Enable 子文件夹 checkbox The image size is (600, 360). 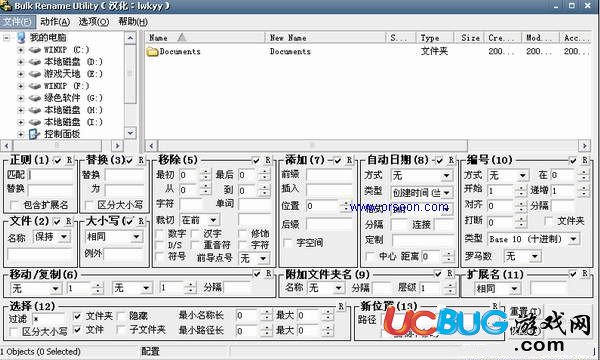click(121, 329)
